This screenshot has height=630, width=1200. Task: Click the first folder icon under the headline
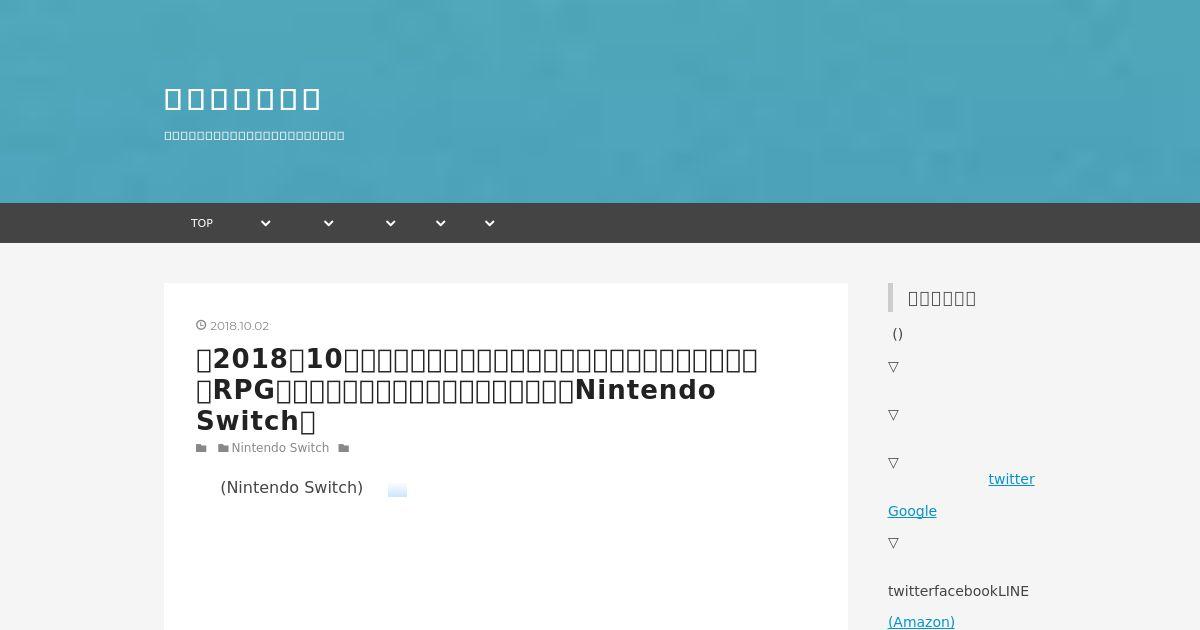[x=201, y=448]
